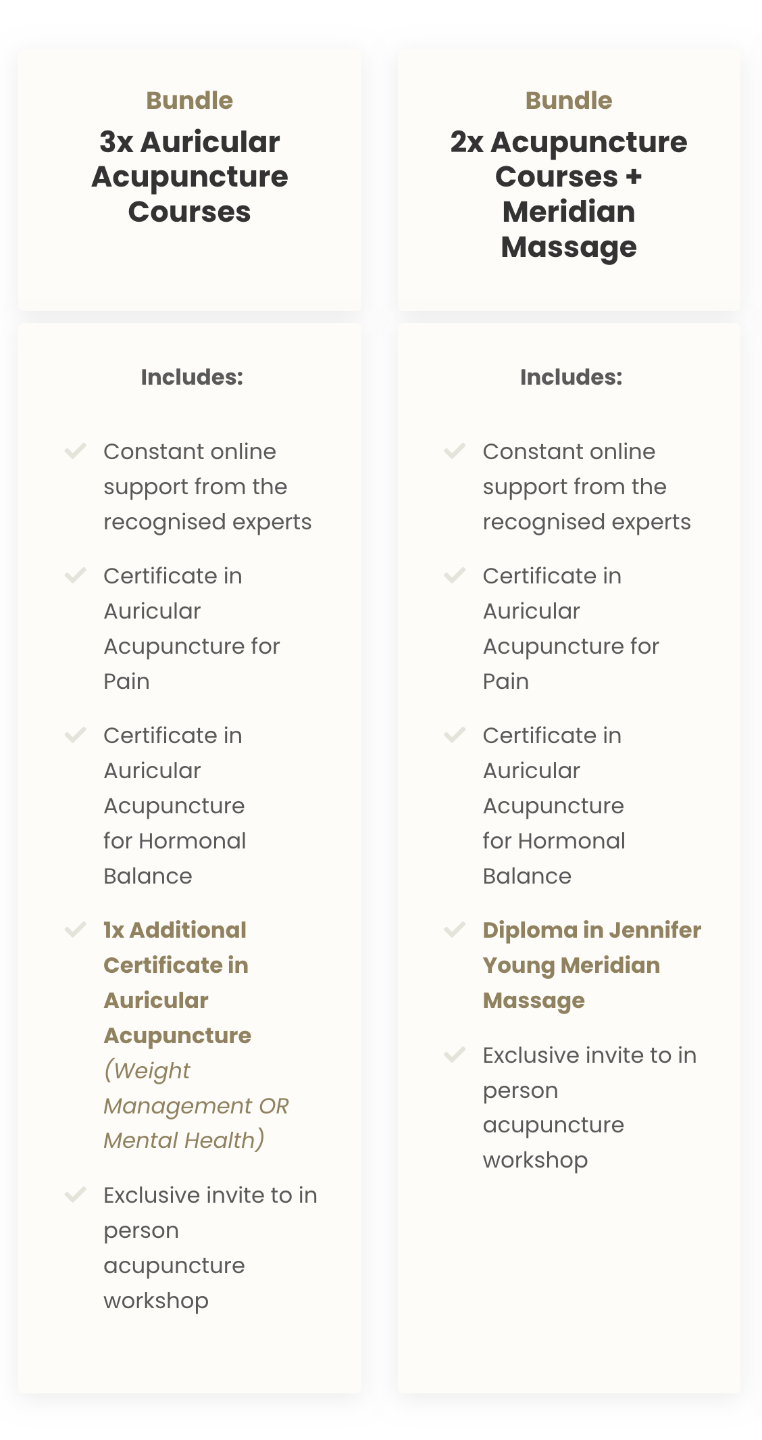Click checkmark beside right 'Hormonal Balance' certificate
The height and width of the screenshot is (1440, 762).
click(455, 736)
